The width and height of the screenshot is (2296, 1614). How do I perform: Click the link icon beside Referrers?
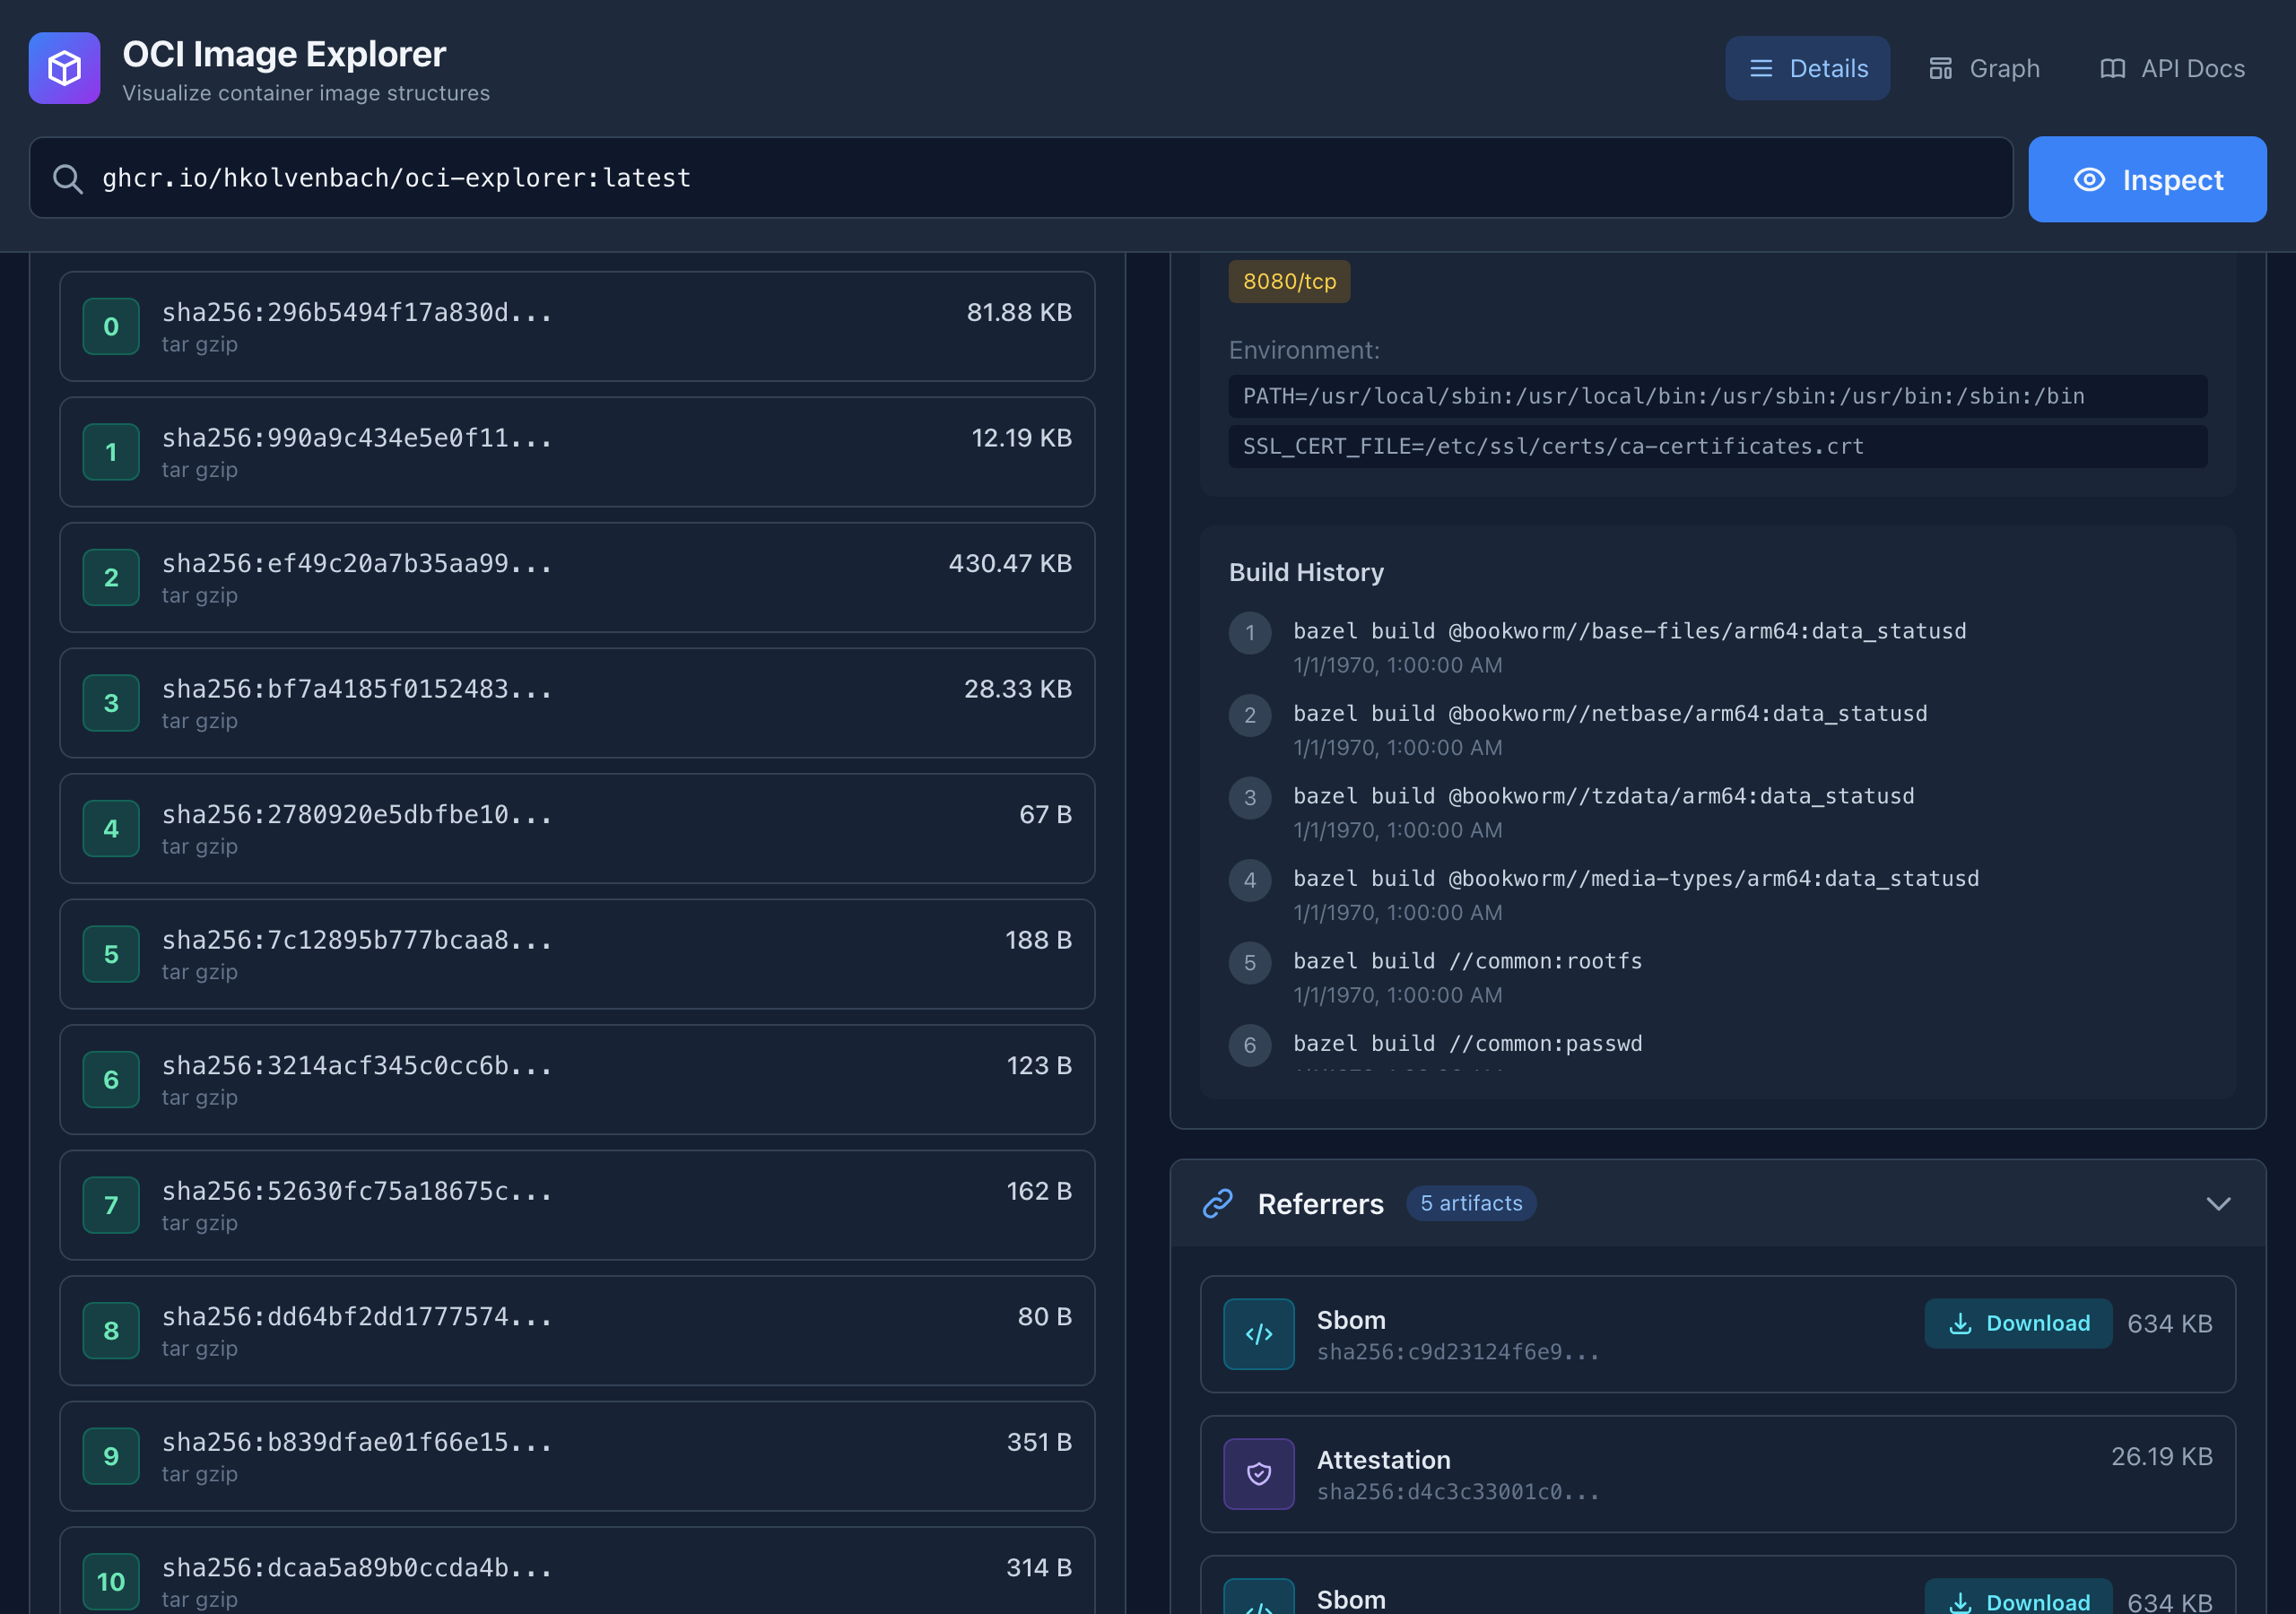tap(1217, 1203)
